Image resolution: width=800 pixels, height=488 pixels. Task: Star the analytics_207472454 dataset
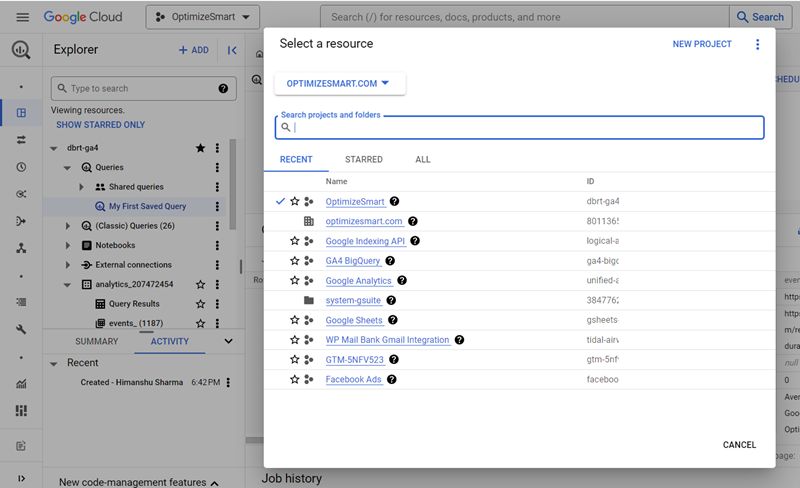pos(201,284)
